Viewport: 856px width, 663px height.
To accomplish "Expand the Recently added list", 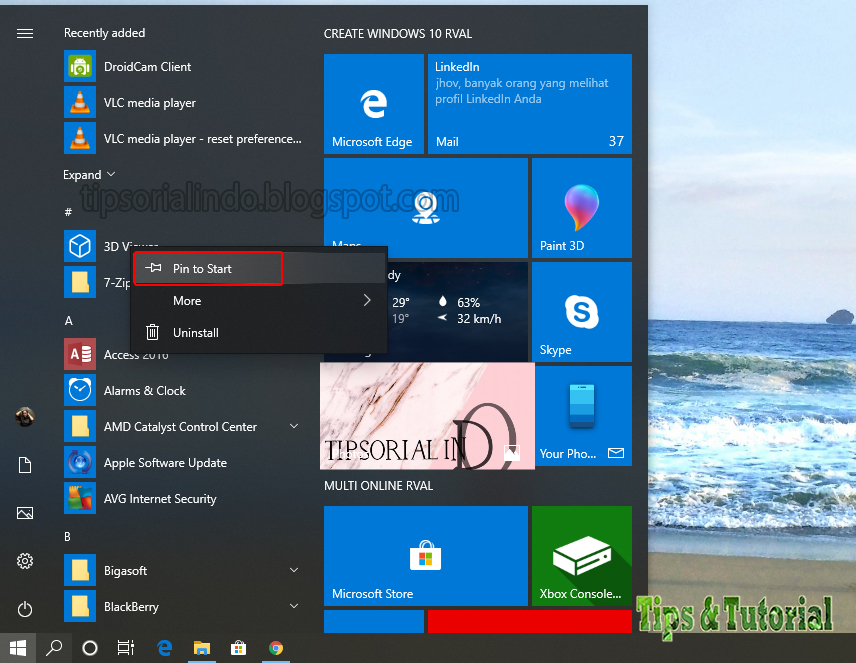I will pos(89,175).
